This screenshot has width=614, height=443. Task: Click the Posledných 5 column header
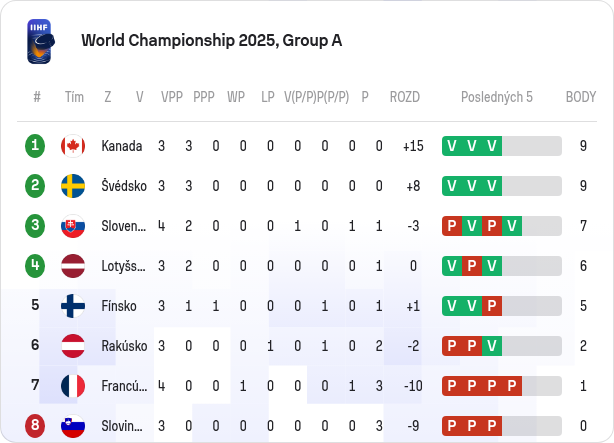pos(497,97)
